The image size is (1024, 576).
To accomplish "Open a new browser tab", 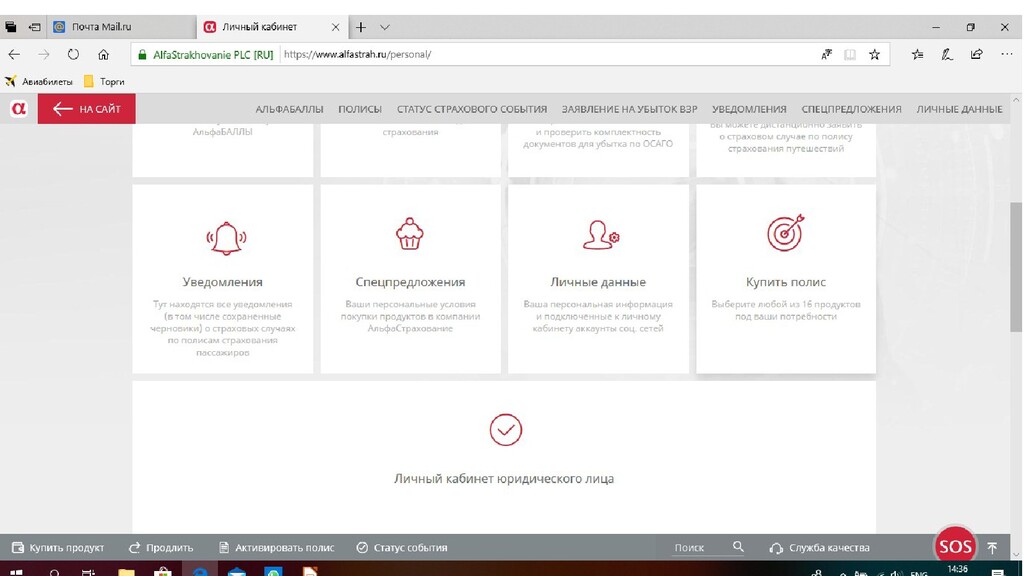I will 360,27.
